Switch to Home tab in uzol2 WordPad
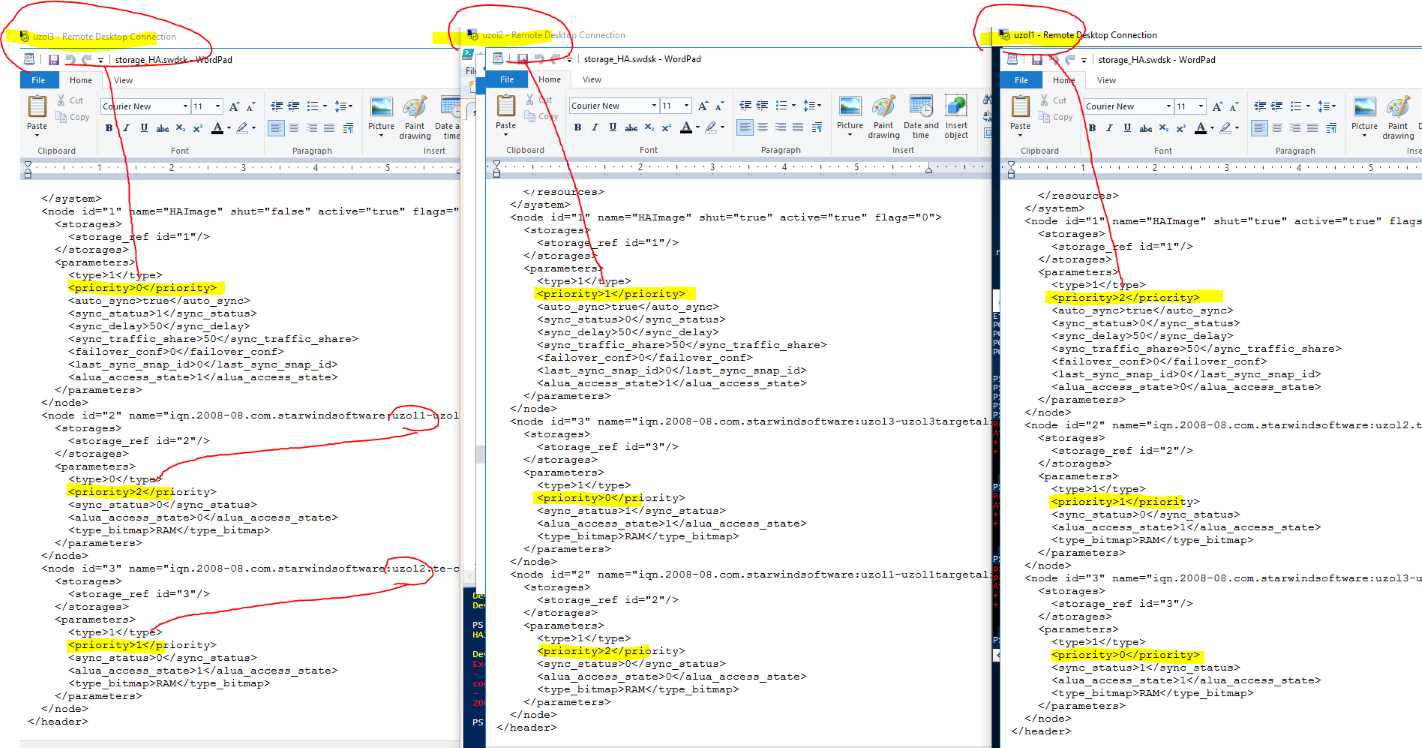Screen dimensions: 1422x748 tap(550, 80)
